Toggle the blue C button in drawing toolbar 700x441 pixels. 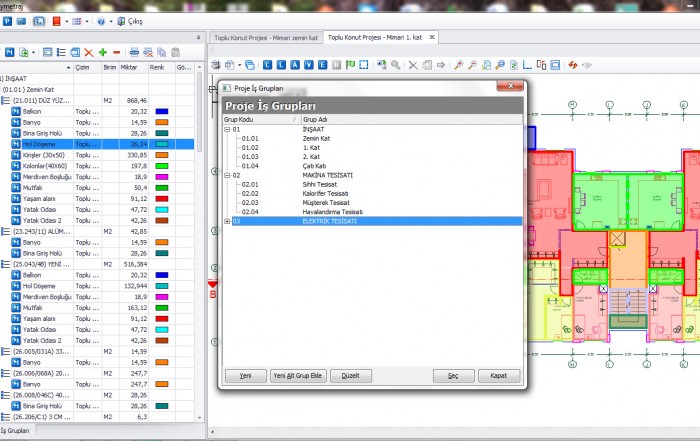click(x=268, y=65)
